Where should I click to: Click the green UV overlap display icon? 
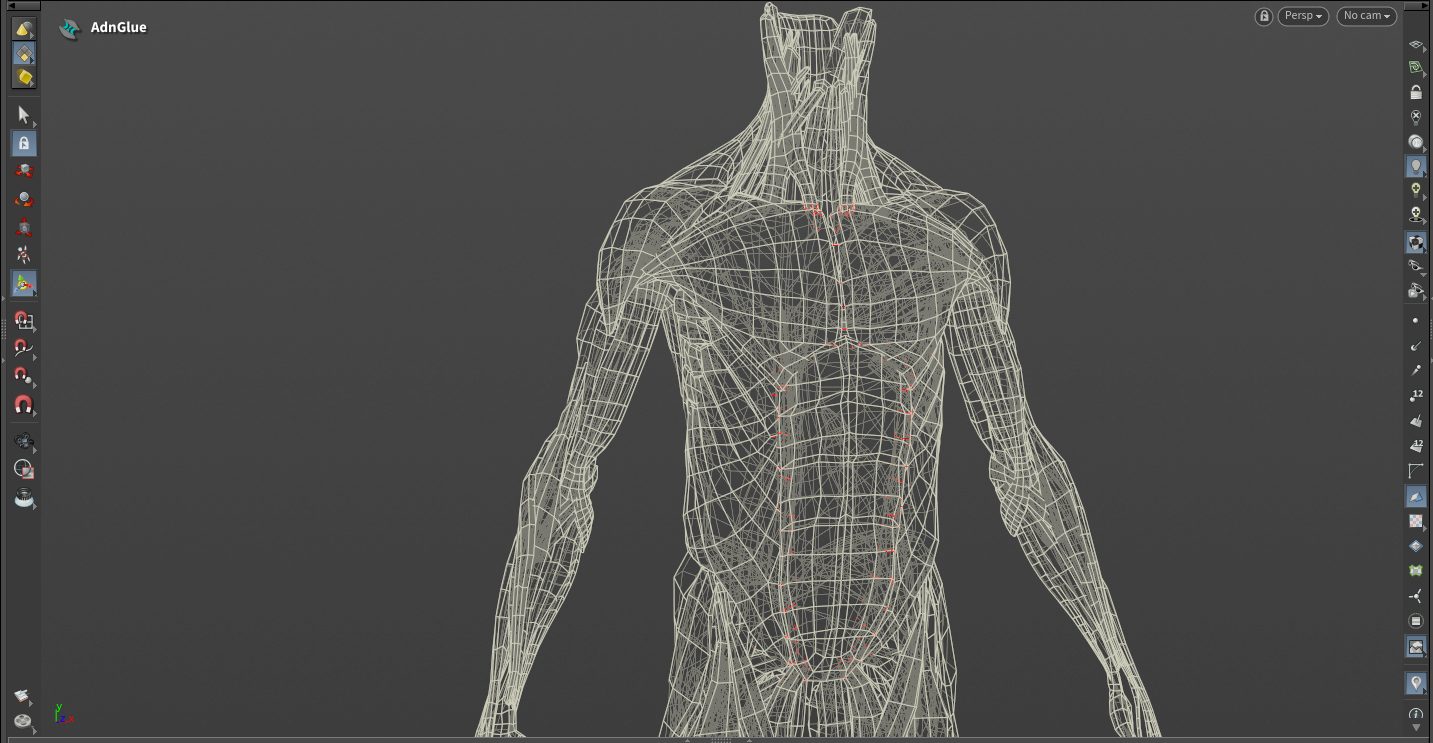click(1415, 571)
